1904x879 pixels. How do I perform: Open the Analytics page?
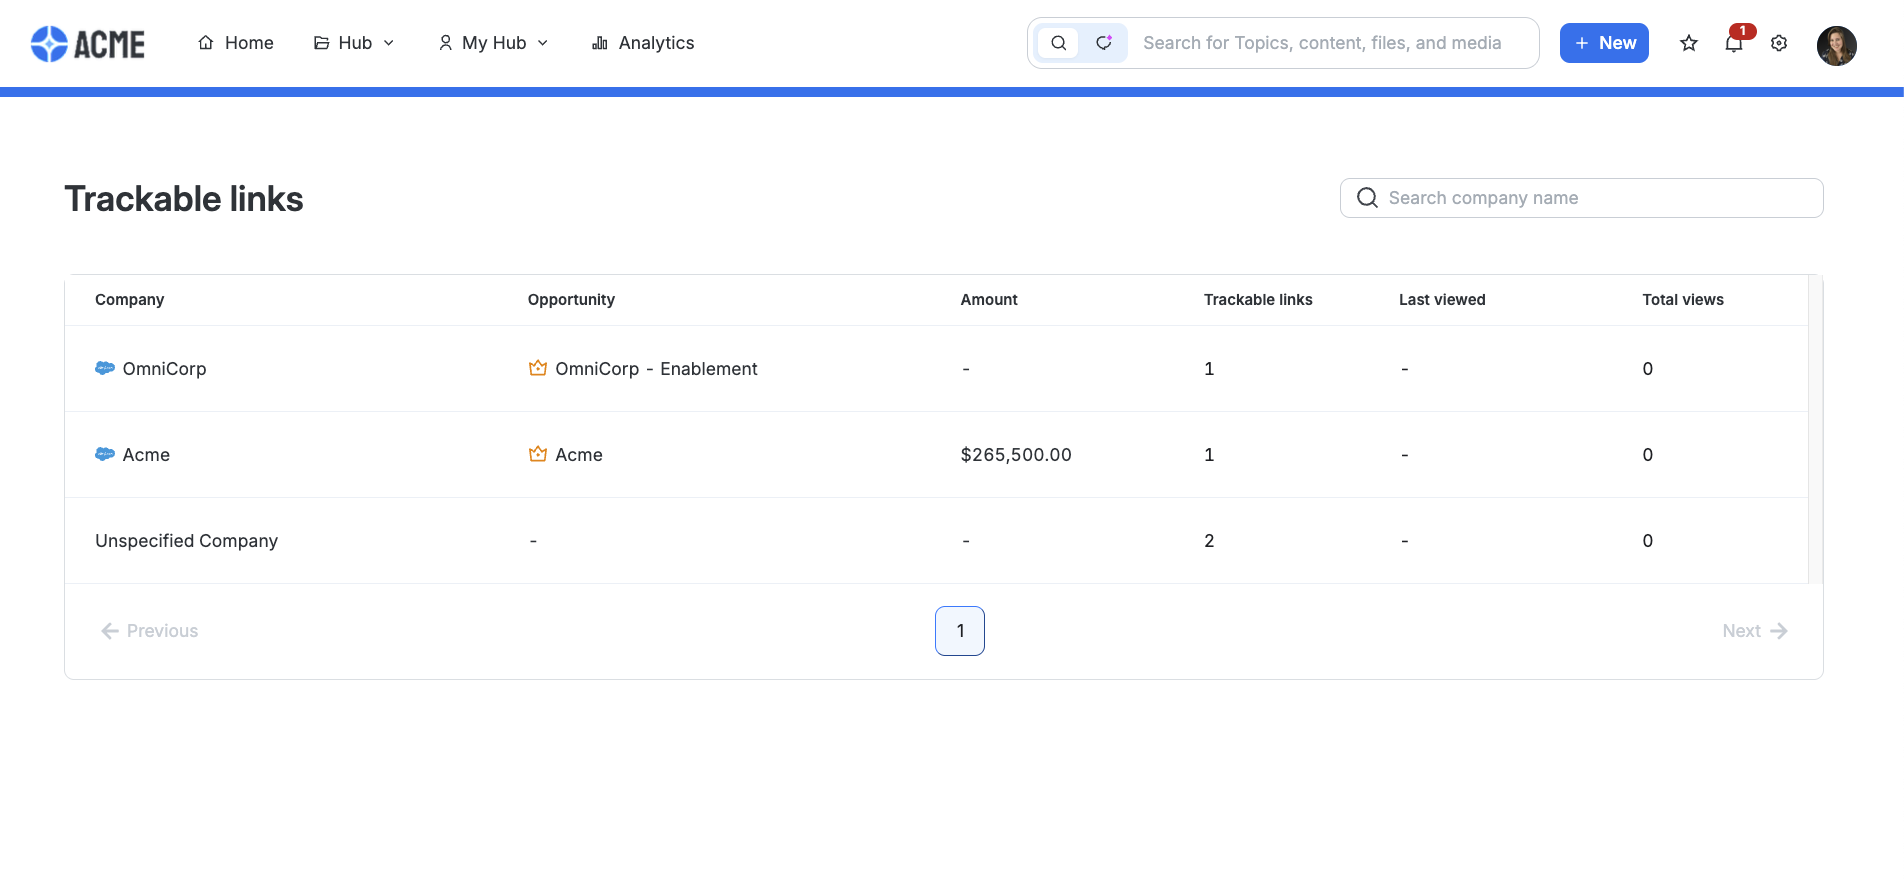click(643, 43)
